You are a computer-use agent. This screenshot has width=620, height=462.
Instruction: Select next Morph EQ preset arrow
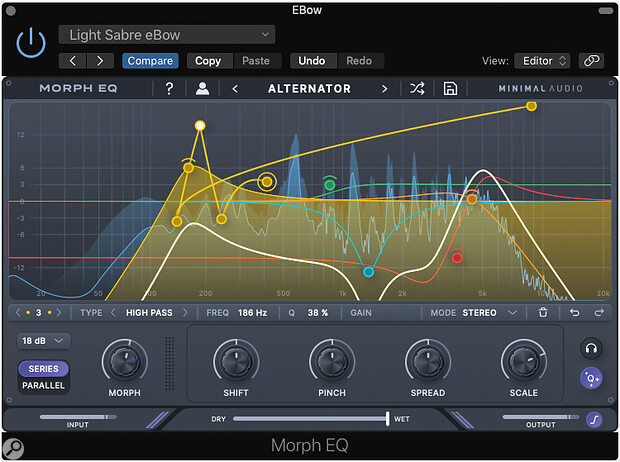pyautogui.click(x=384, y=89)
